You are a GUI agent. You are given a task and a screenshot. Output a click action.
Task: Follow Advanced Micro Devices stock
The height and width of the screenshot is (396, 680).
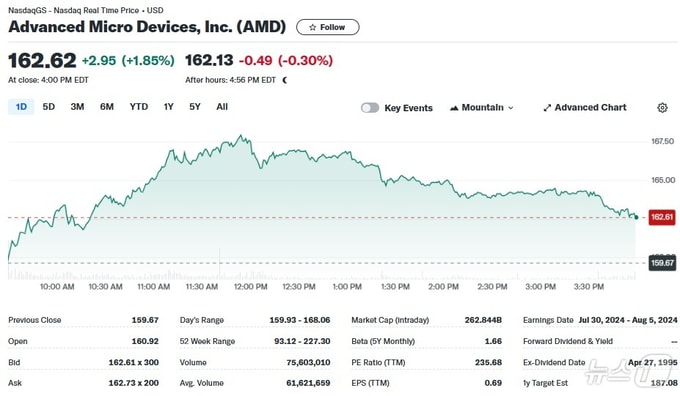click(327, 27)
